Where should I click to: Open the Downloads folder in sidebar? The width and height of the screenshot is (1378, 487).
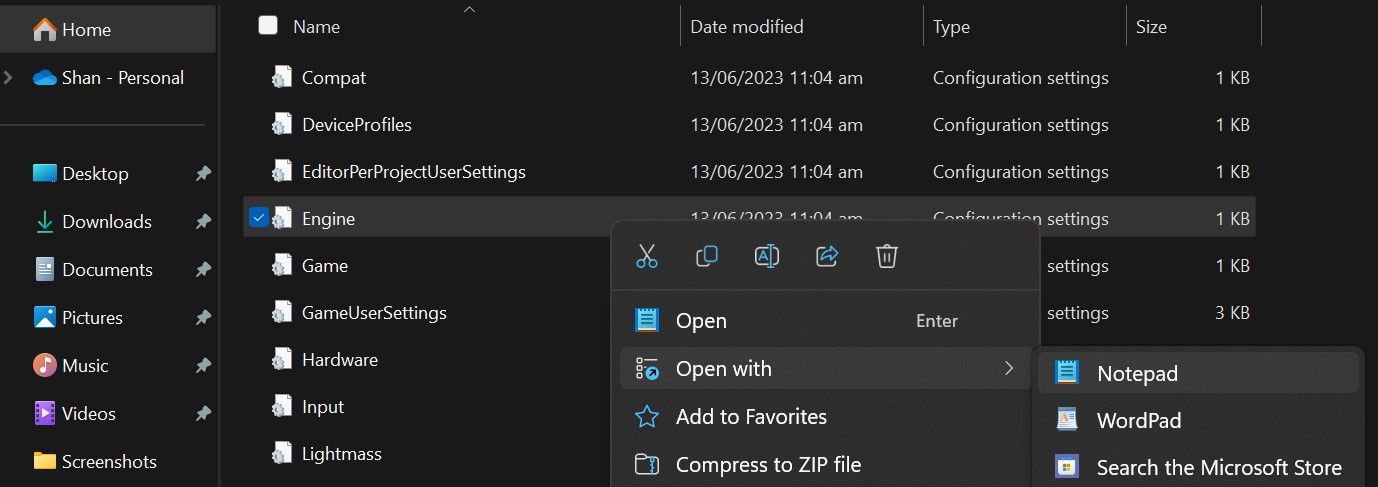point(106,222)
